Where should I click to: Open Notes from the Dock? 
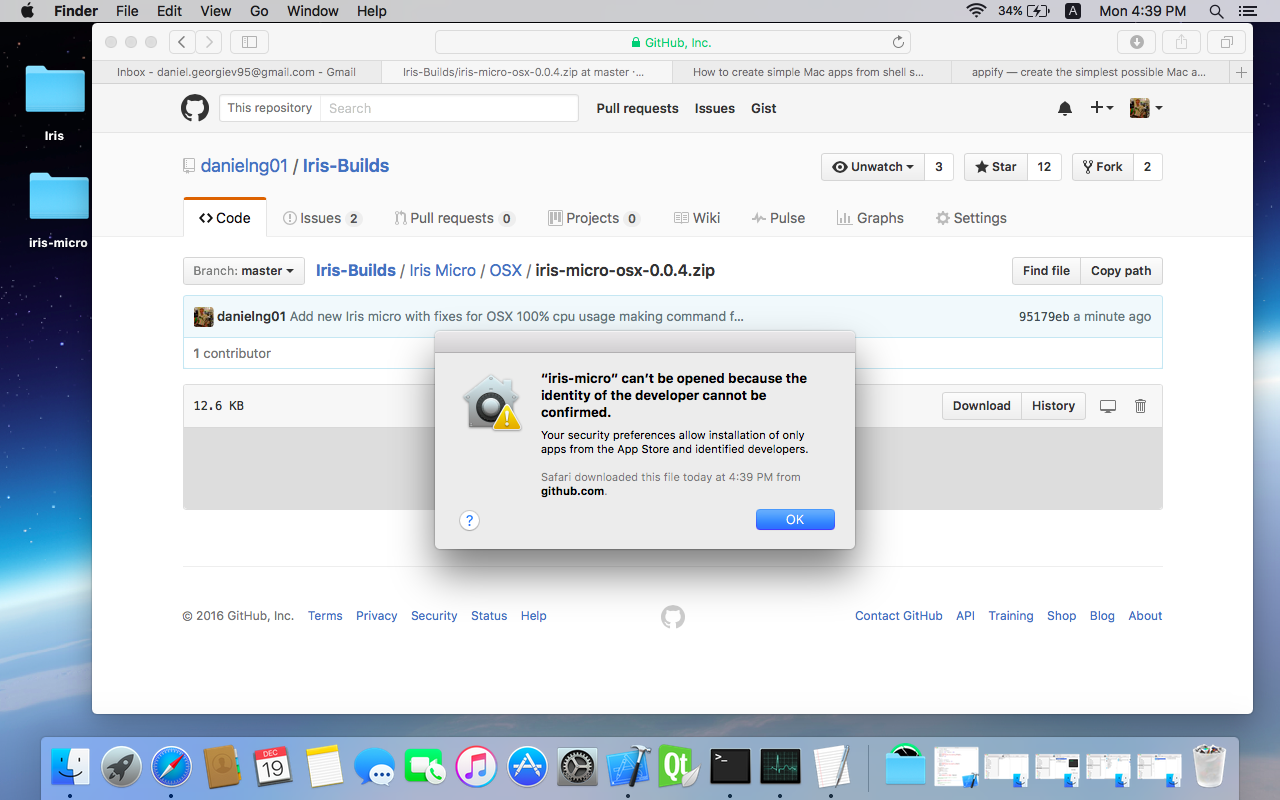click(x=324, y=767)
